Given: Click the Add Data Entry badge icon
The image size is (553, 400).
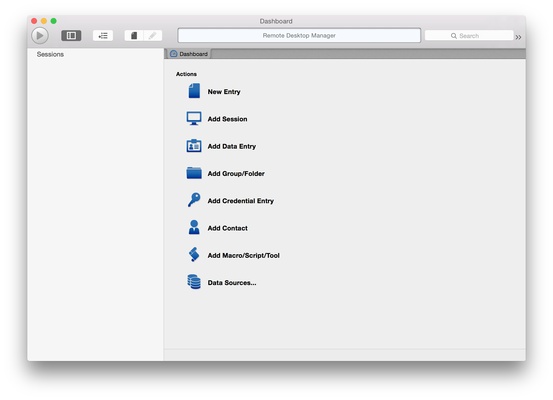Looking at the screenshot, I should pyautogui.click(x=194, y=145).
